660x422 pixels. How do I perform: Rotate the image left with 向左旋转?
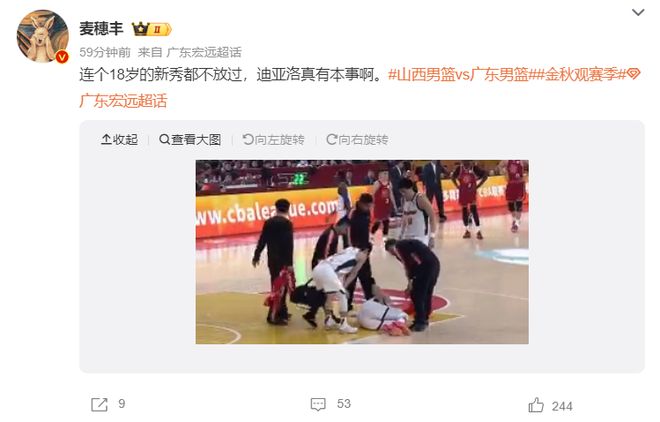[x=274, y=139]
